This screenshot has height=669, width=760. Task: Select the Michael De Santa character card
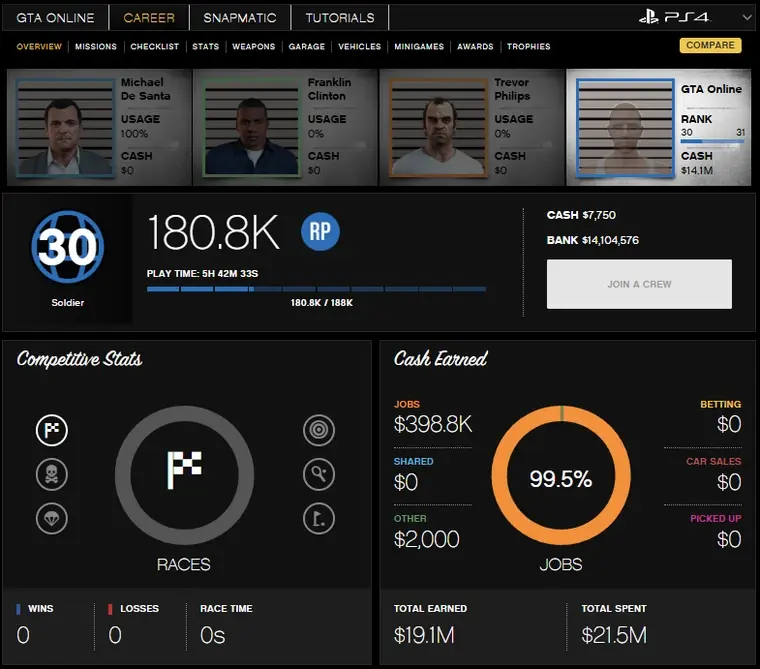pos(98,127)
